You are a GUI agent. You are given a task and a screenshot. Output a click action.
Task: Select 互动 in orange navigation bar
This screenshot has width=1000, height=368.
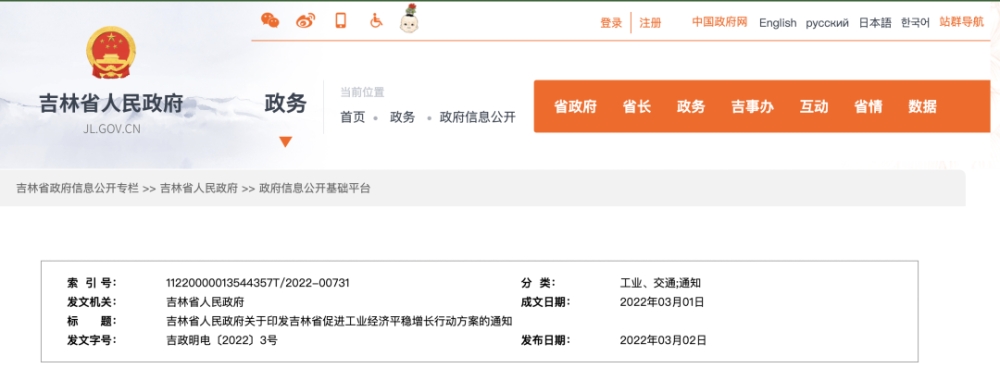pyautogui.click(x=814, y=107)
